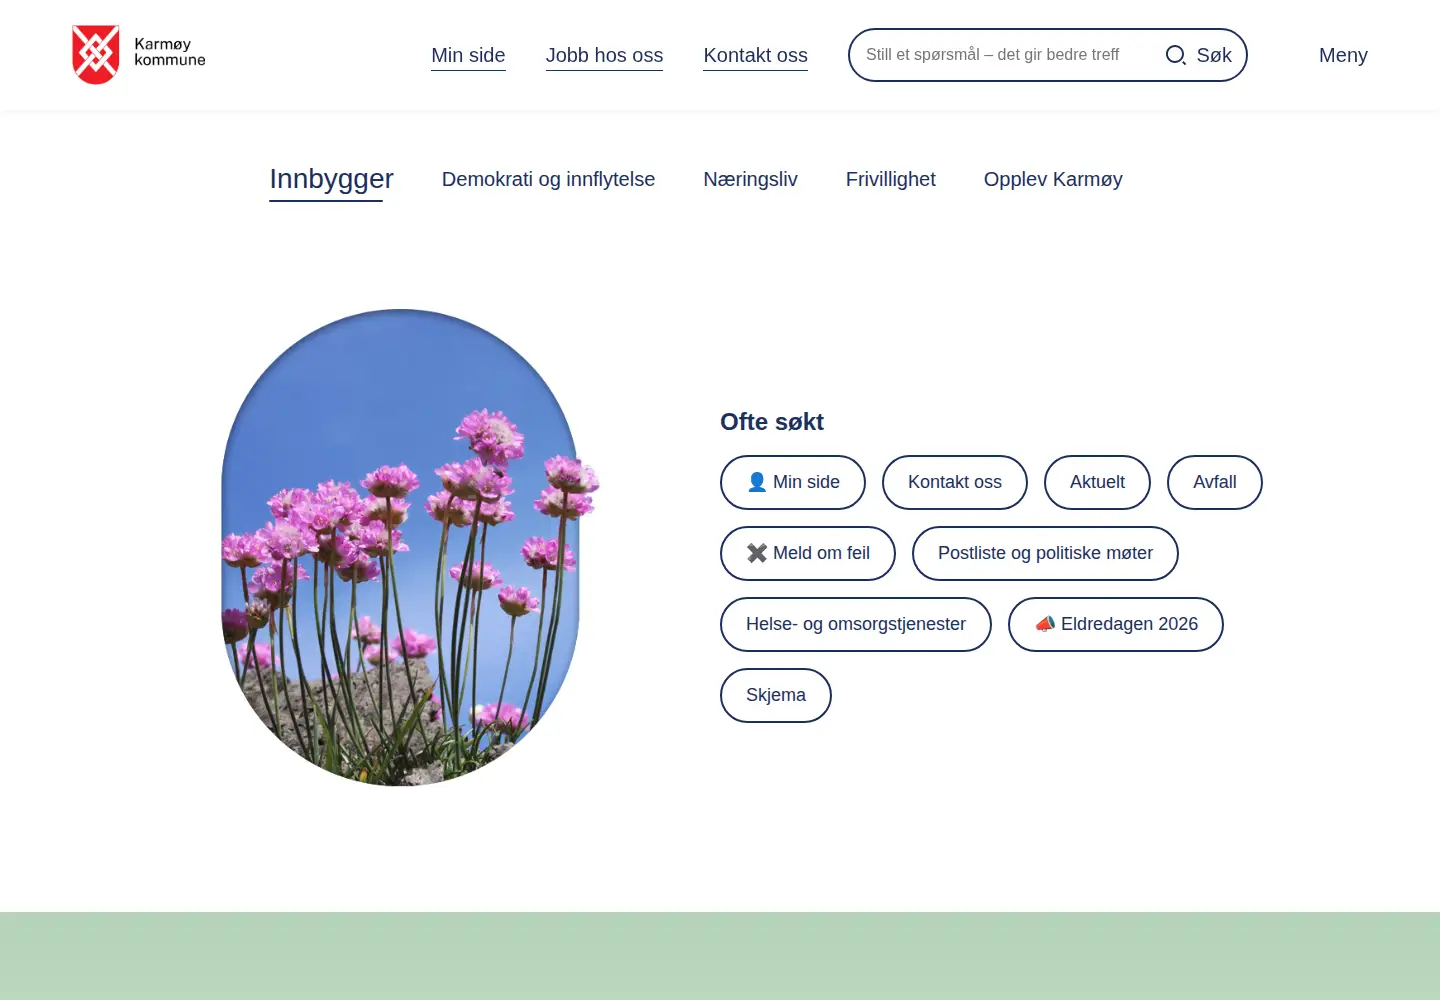
Task: Click the cross icon on Meld om feil
Action: [x=757, y=553]
